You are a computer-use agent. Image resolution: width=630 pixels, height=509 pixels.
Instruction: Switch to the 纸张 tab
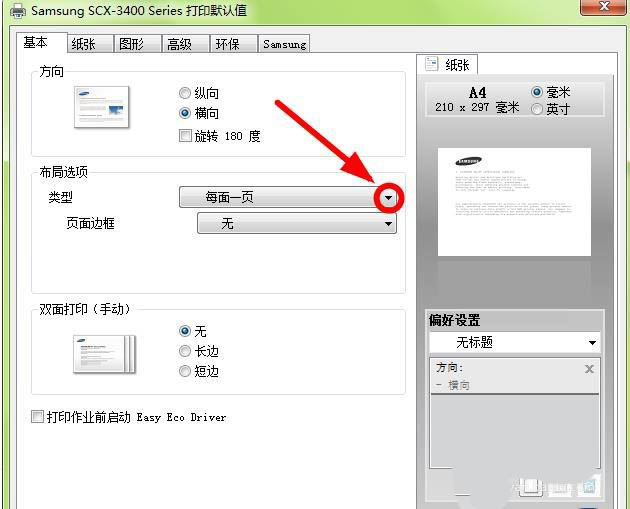pyautogui.click(x=90, y=43)
